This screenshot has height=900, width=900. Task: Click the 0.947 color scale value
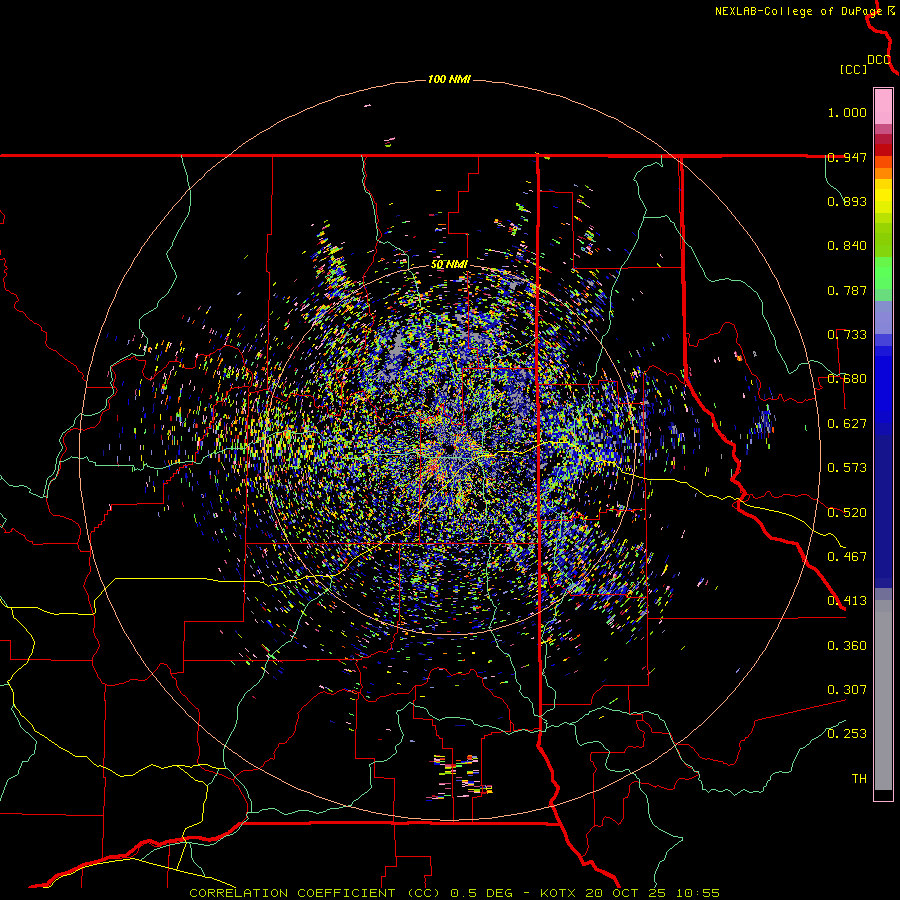click(x=847, y=157)
